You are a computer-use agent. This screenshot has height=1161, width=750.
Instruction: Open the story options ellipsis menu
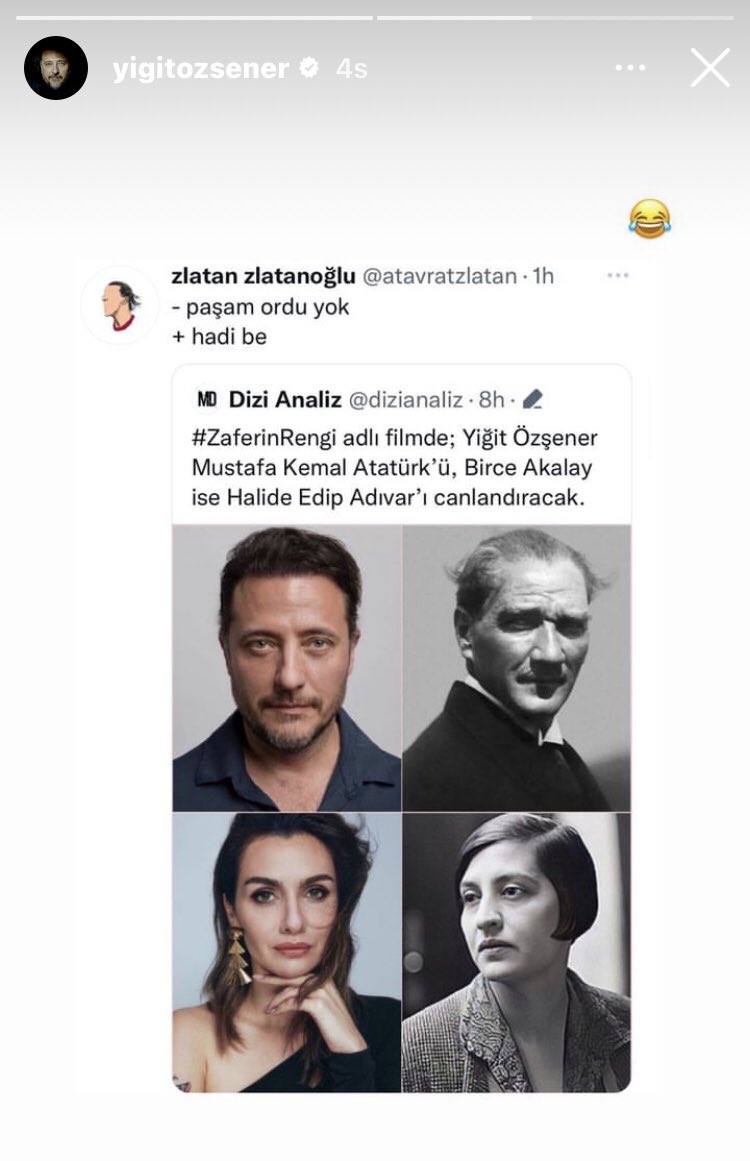(630, 66)
